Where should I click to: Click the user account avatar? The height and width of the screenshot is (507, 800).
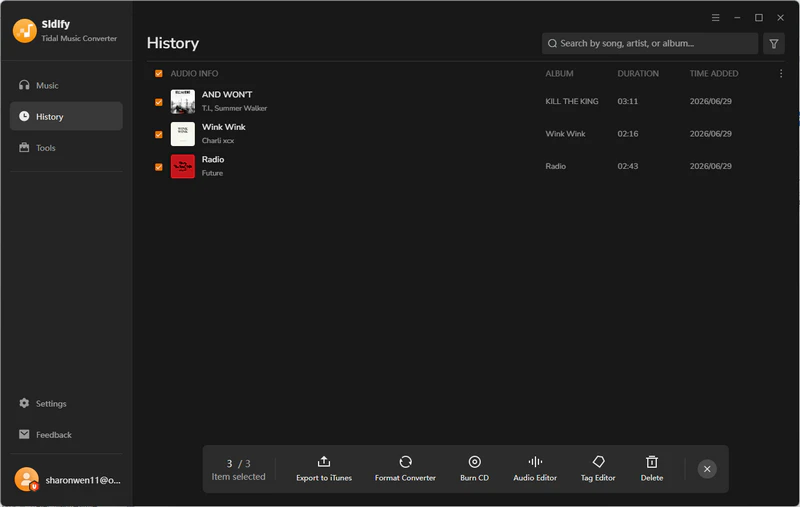tap(27, 479)
